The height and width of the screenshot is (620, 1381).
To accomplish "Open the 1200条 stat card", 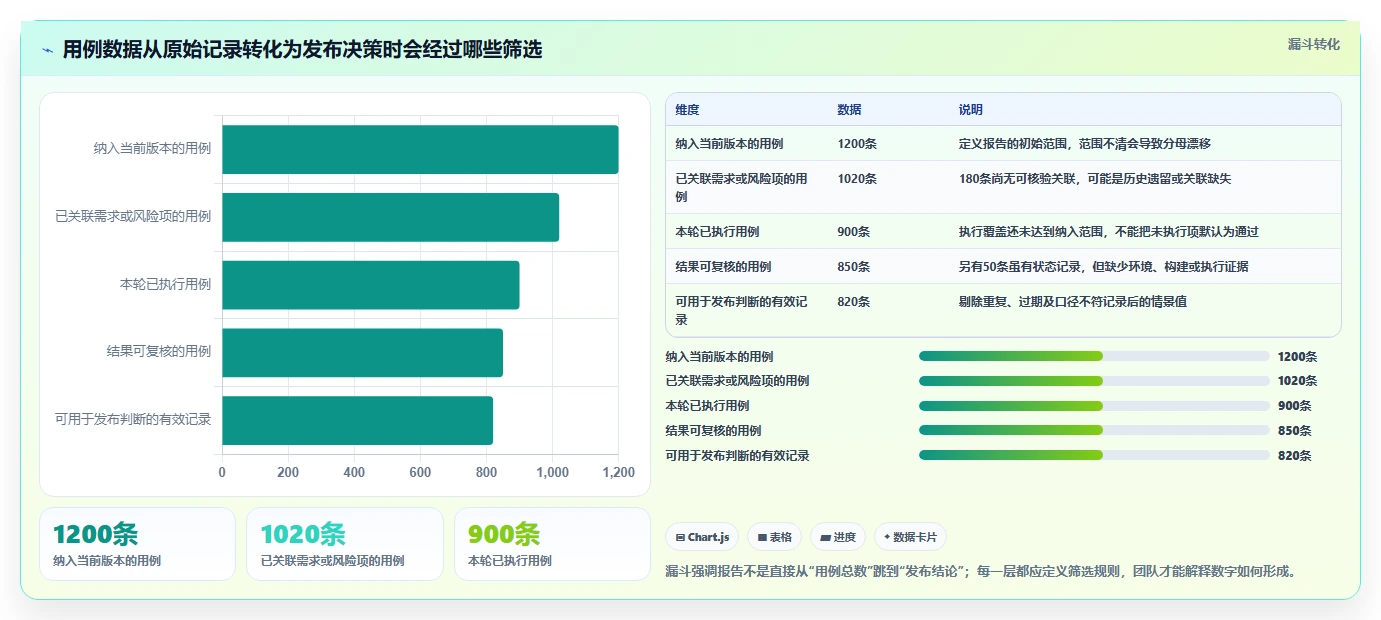I will (137, 544).
